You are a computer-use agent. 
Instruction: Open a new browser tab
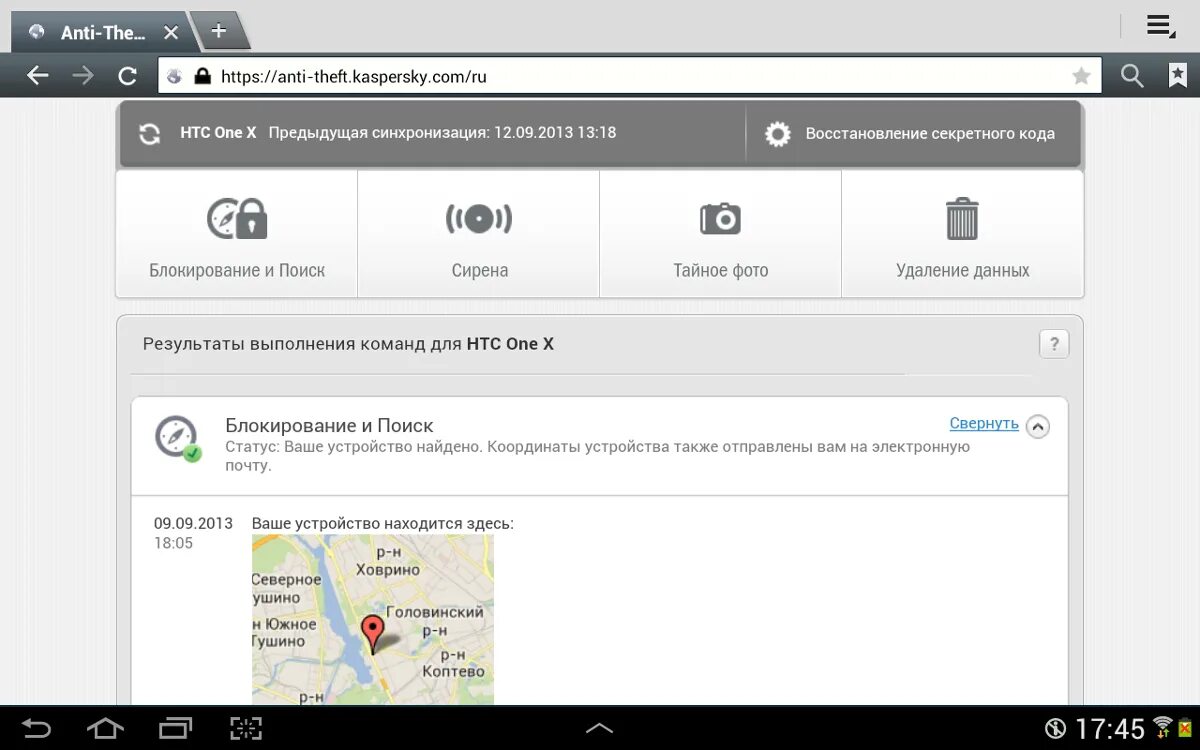219,31
